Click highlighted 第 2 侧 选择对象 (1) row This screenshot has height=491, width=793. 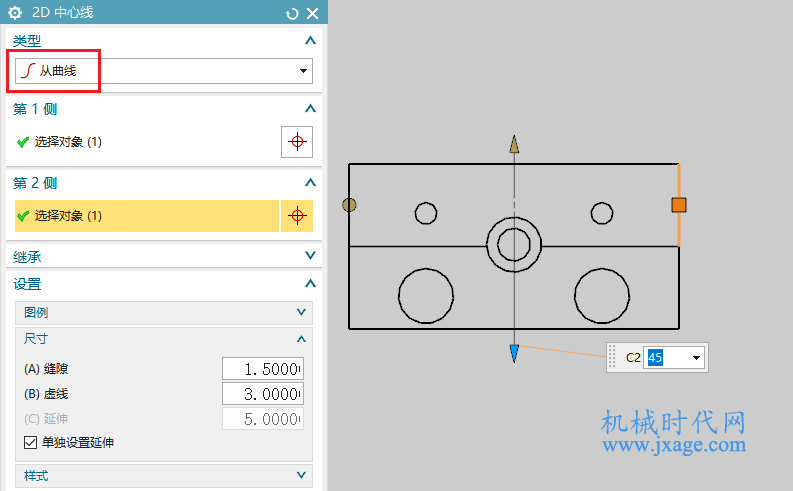click(147, 216)
